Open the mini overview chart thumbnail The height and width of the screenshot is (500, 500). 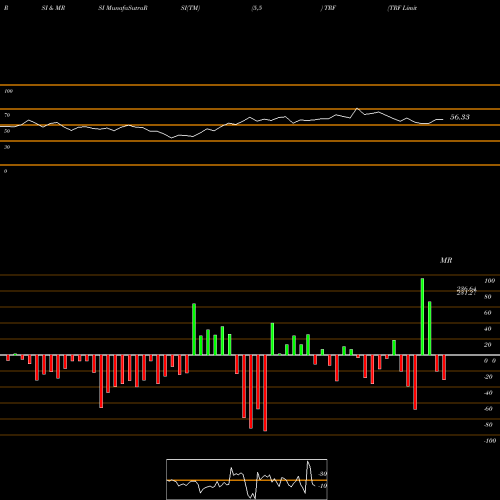(x=247, y=479)
